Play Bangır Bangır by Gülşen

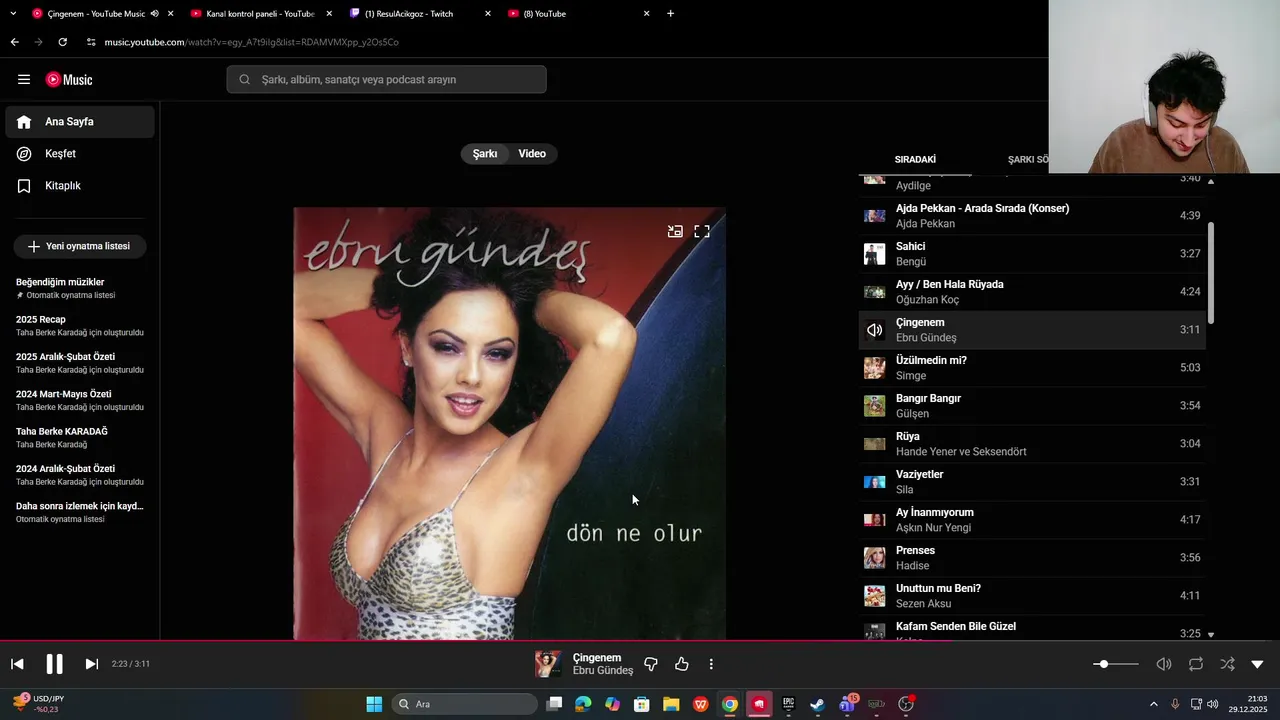click(1032, 406)
